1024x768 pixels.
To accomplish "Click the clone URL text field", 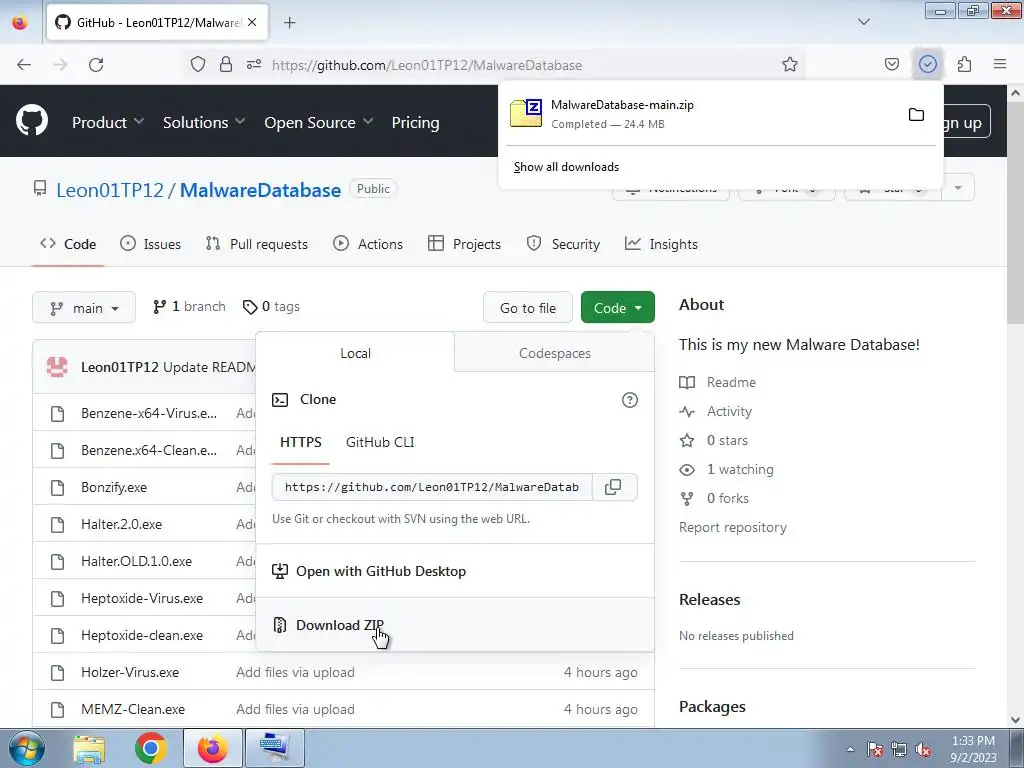I will point(432,487).
